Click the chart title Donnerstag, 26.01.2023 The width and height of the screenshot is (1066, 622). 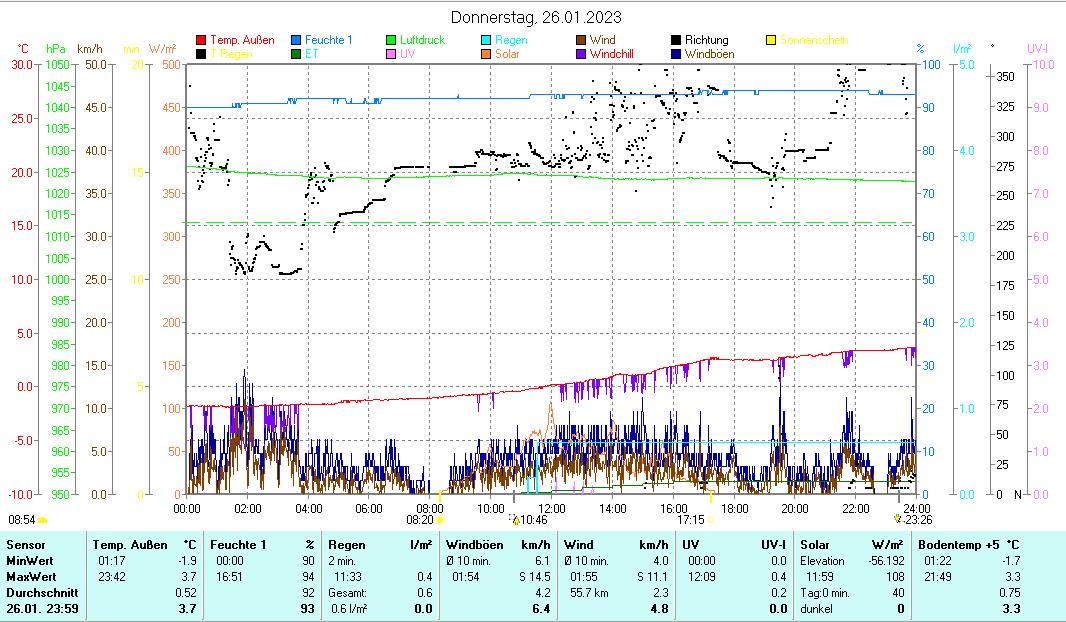(535, 17)
